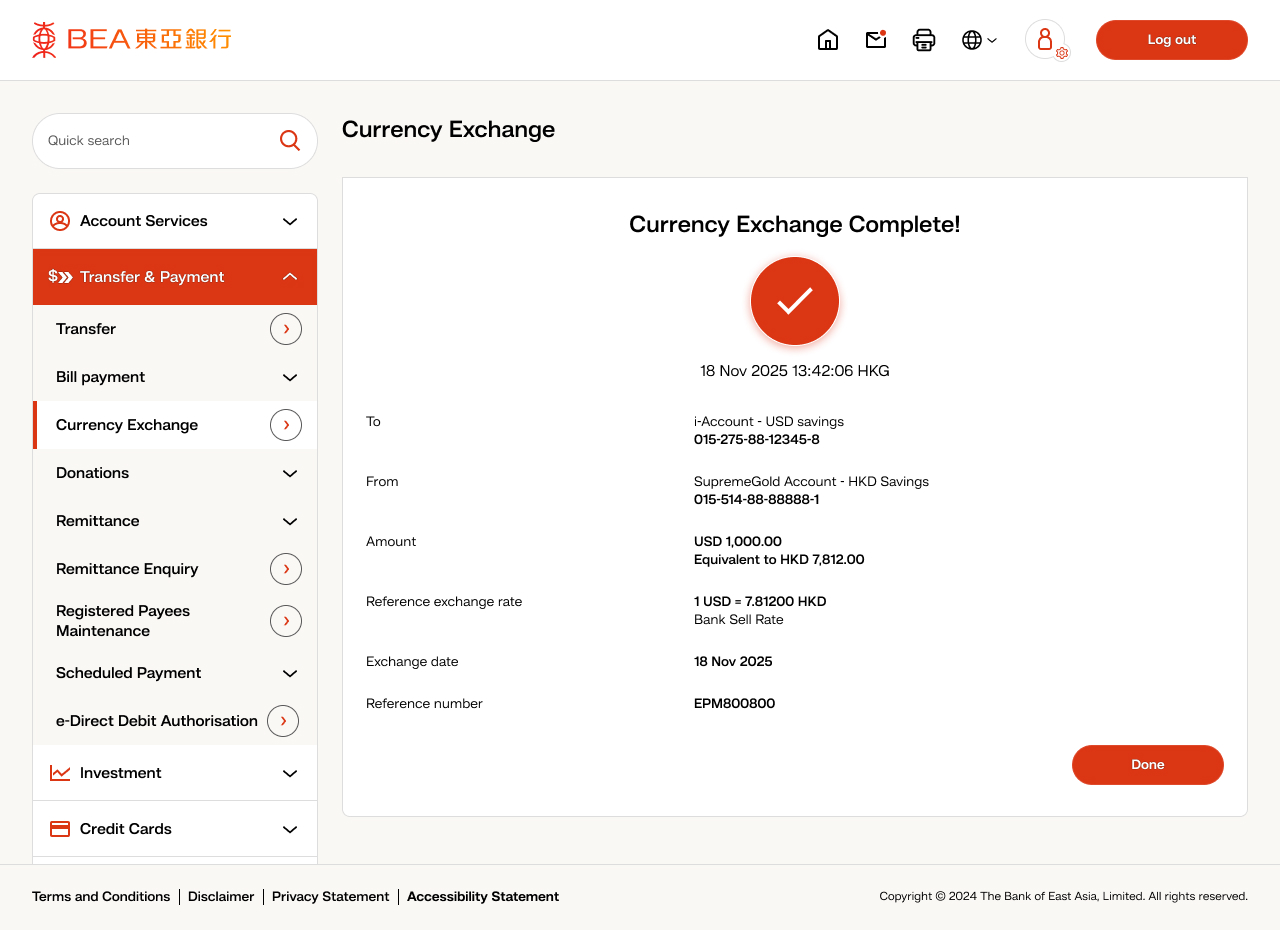This screenshot has width=1280, height=930.
Task: Click the Log out button
Action: coord(1171,40)
